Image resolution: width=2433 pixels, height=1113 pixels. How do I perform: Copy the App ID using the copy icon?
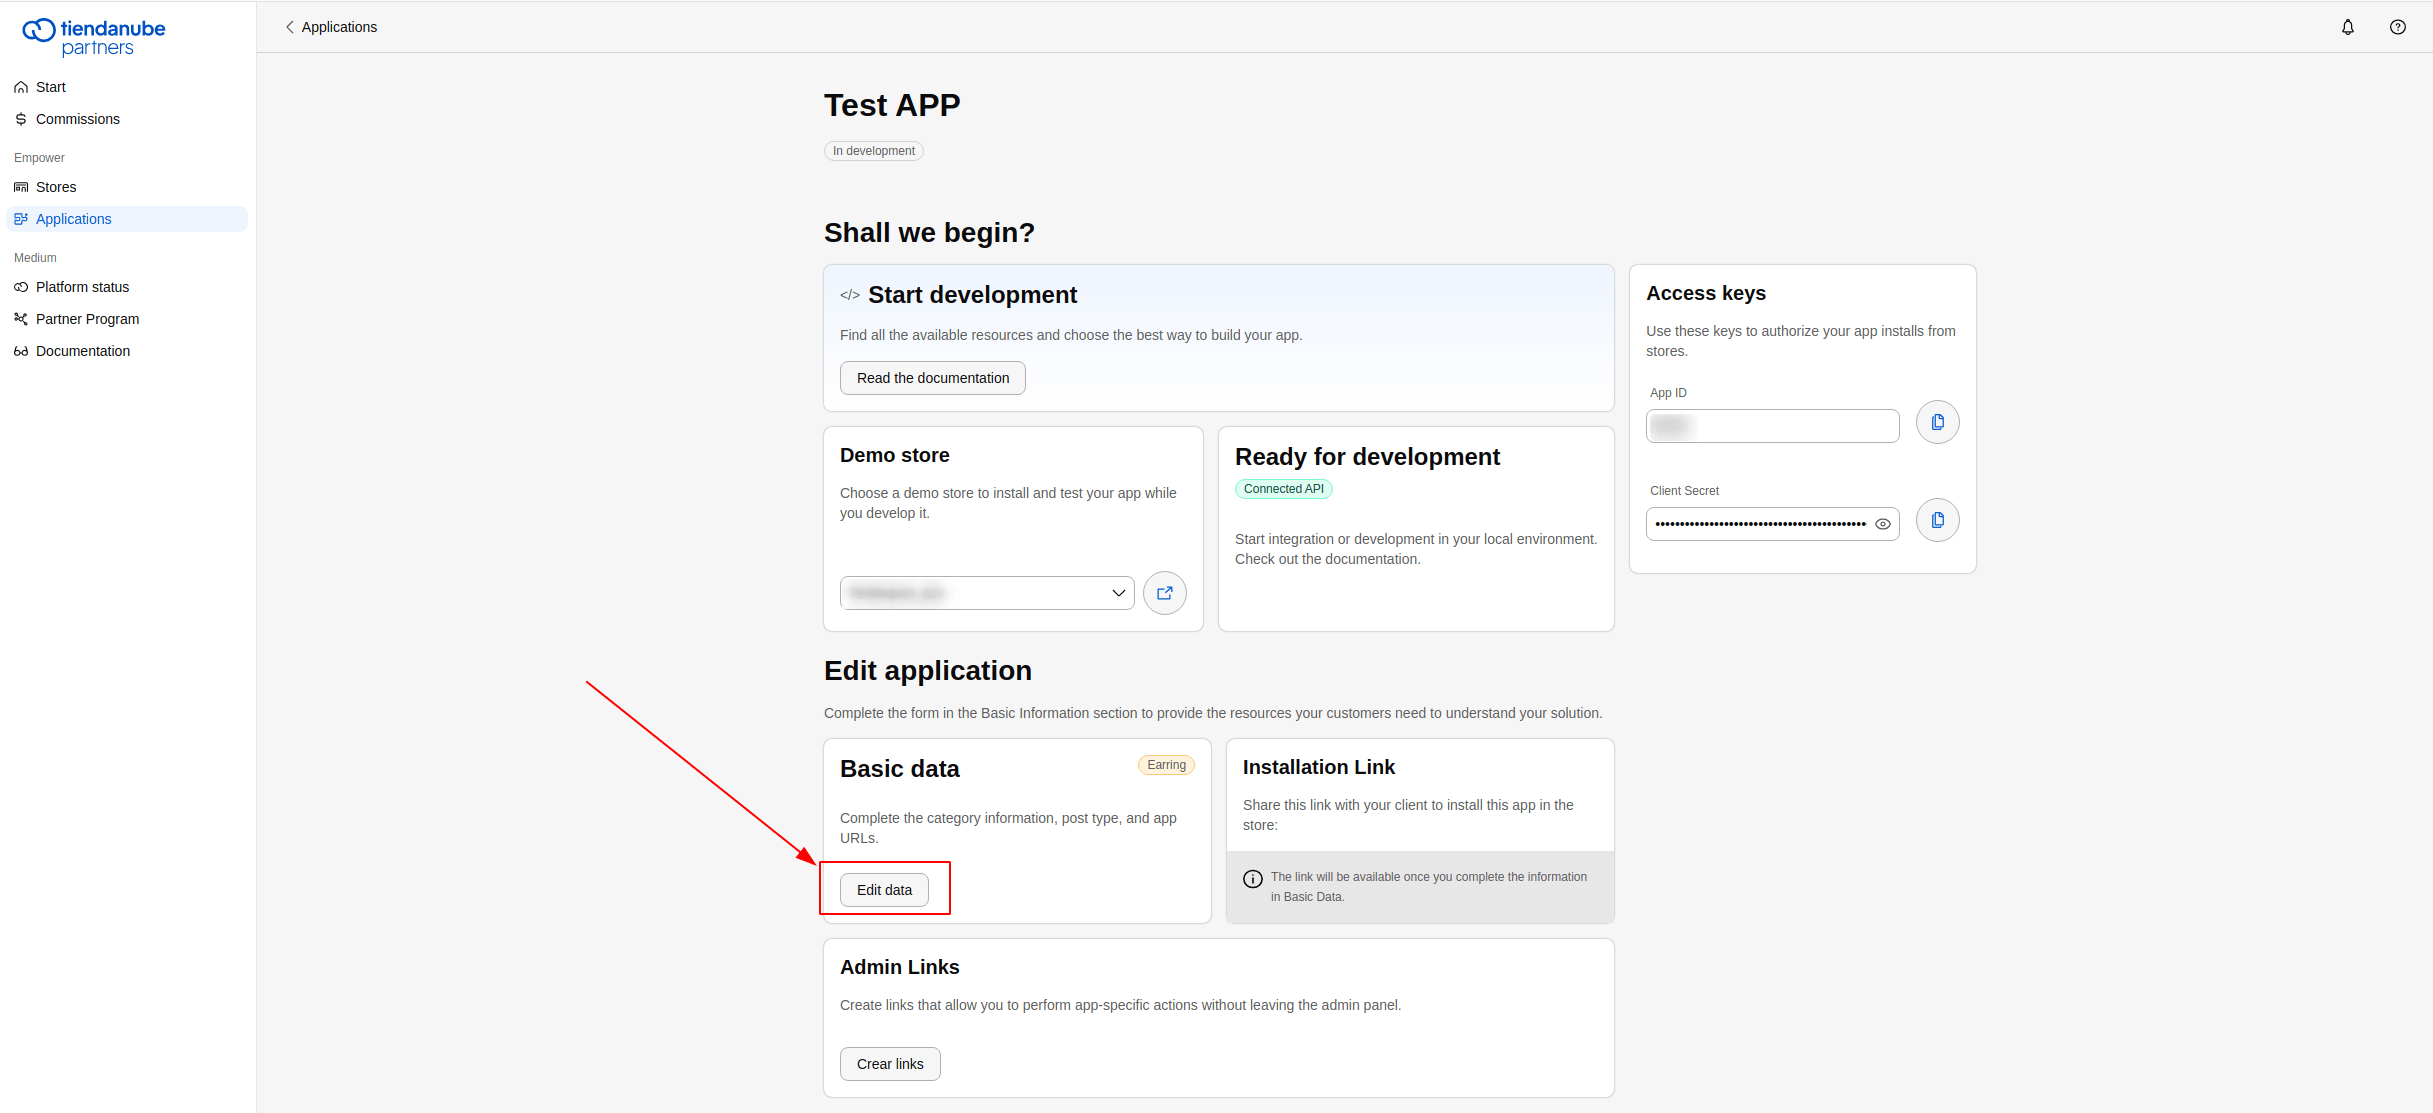coord(1937,421)
